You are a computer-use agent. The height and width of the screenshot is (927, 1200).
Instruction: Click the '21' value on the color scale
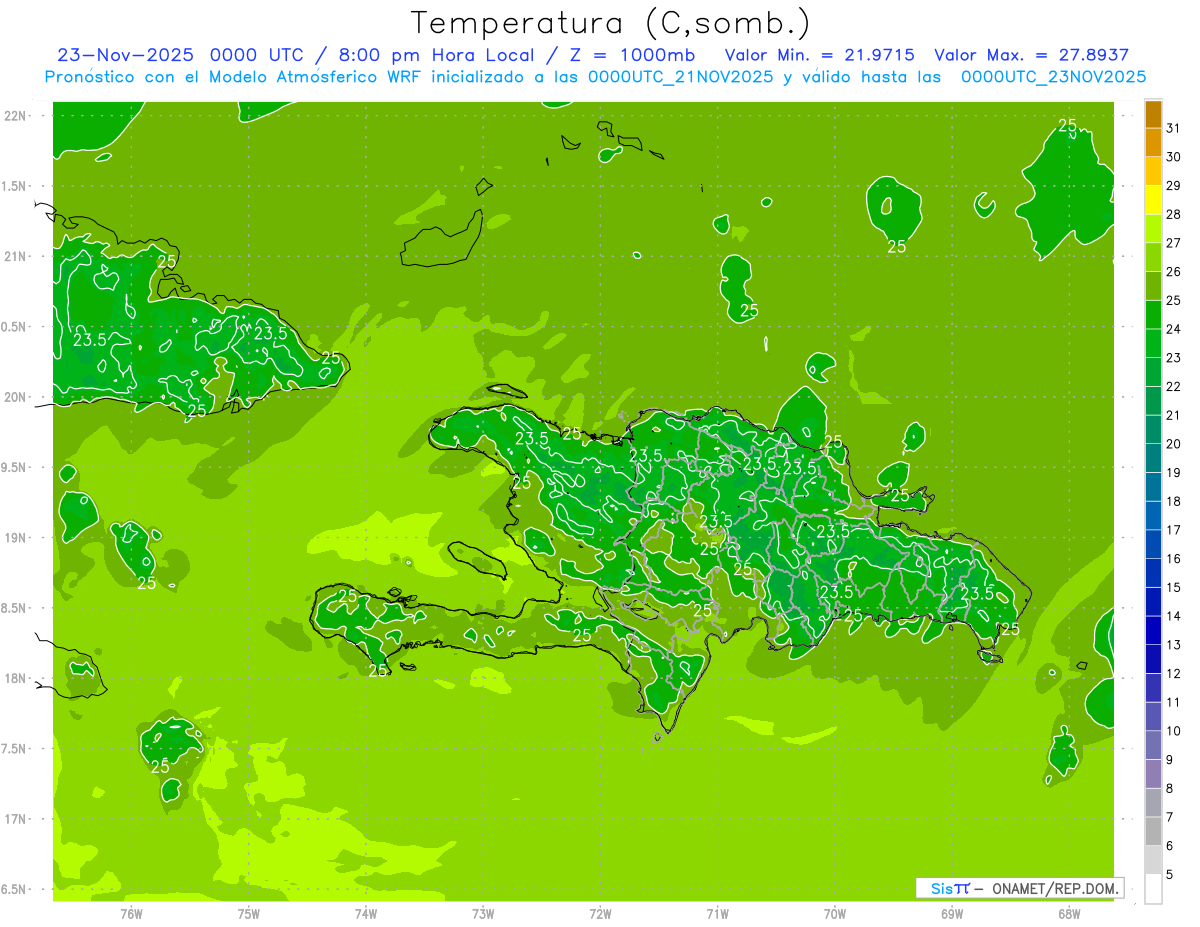pos(1173,415)
